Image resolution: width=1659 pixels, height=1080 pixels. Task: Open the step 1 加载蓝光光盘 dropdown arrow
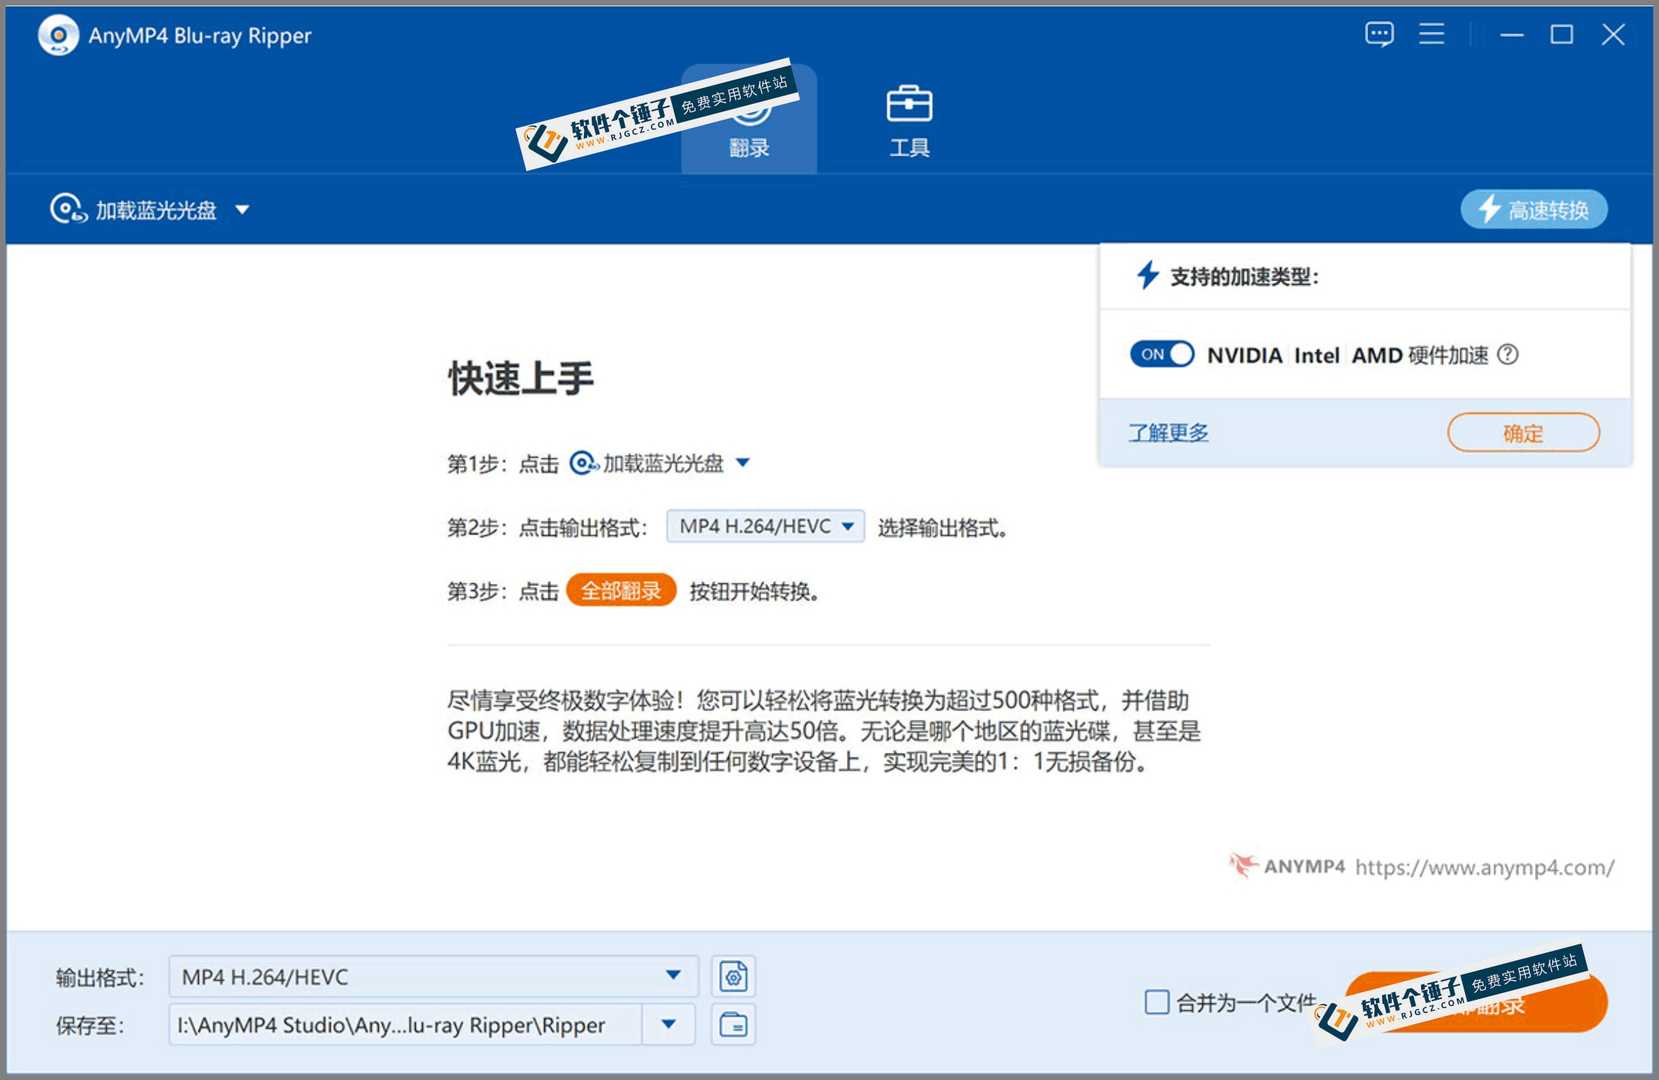tap(743, 463)
